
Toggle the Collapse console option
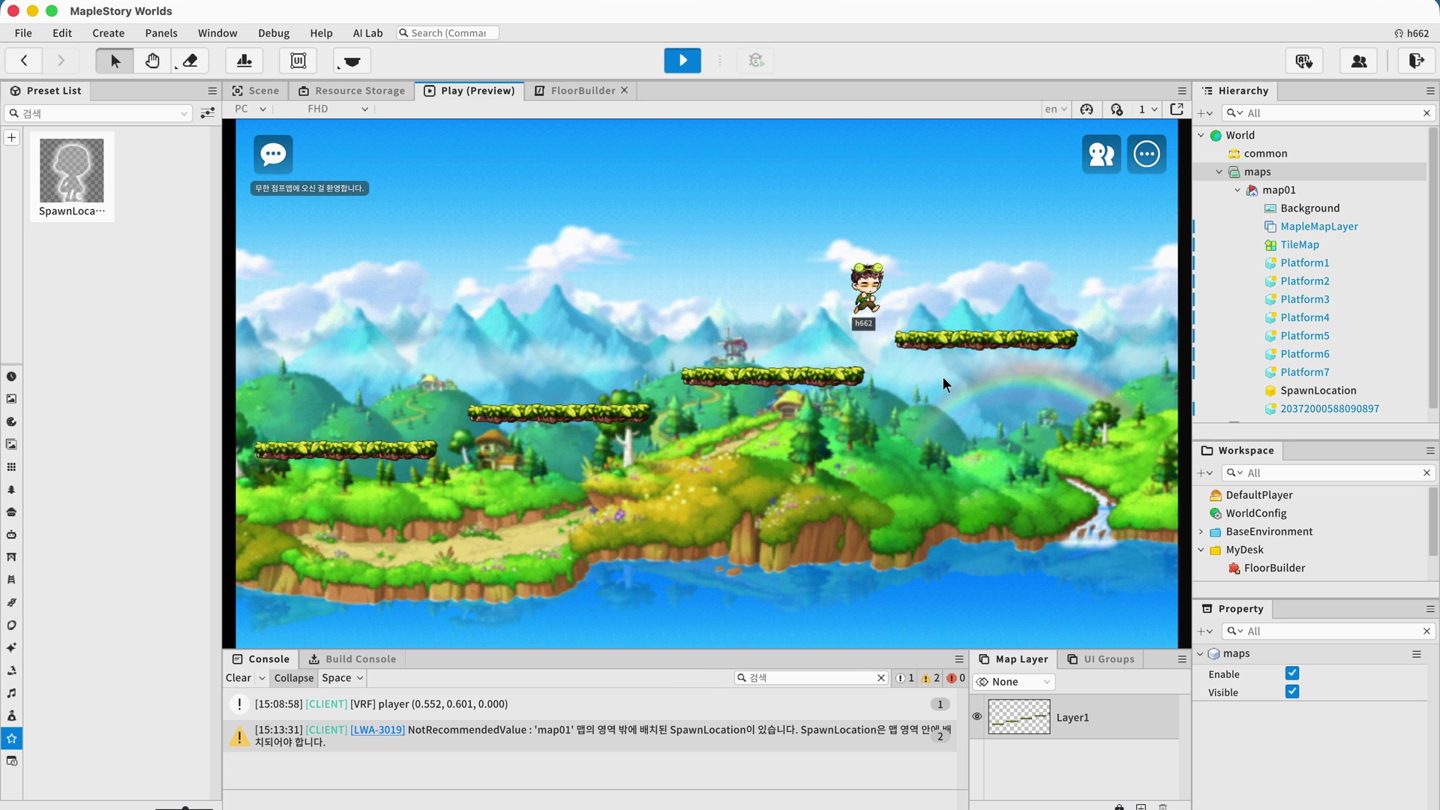293,678
